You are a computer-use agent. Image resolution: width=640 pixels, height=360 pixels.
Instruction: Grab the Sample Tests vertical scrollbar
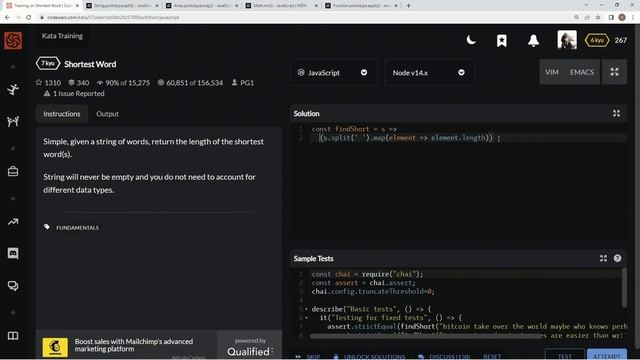click(x=624, y=287)
